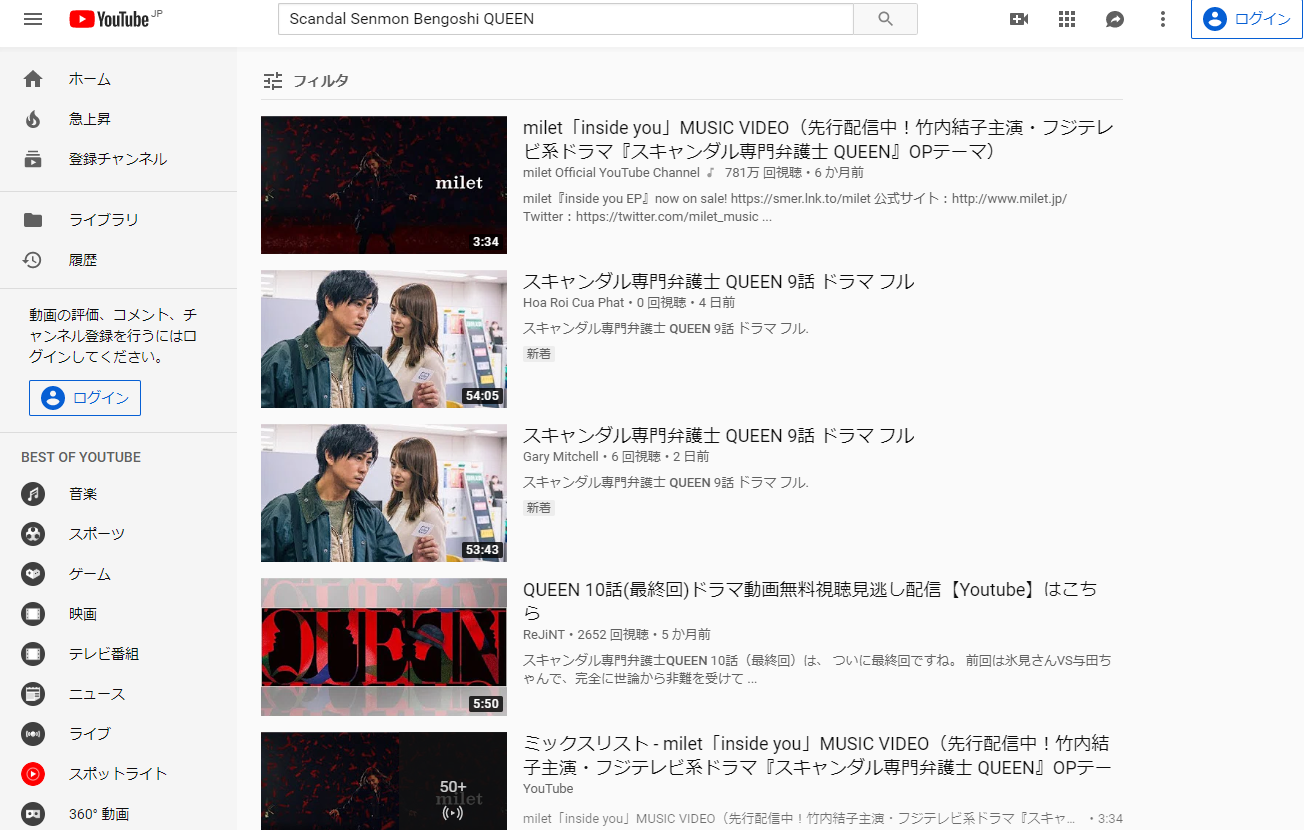This screenshot has height=830, width=1306.
Task: Click the music note icon beside 音楽
Action: point(33,494)
